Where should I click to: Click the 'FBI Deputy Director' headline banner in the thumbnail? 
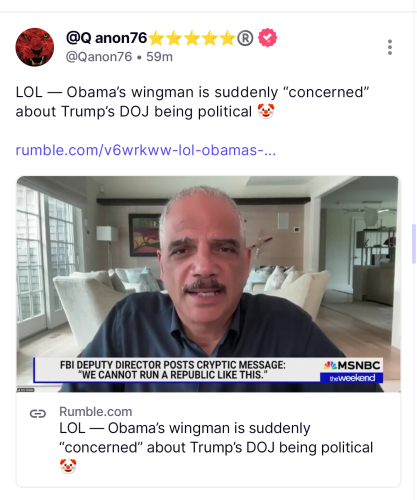coord(173,370)
